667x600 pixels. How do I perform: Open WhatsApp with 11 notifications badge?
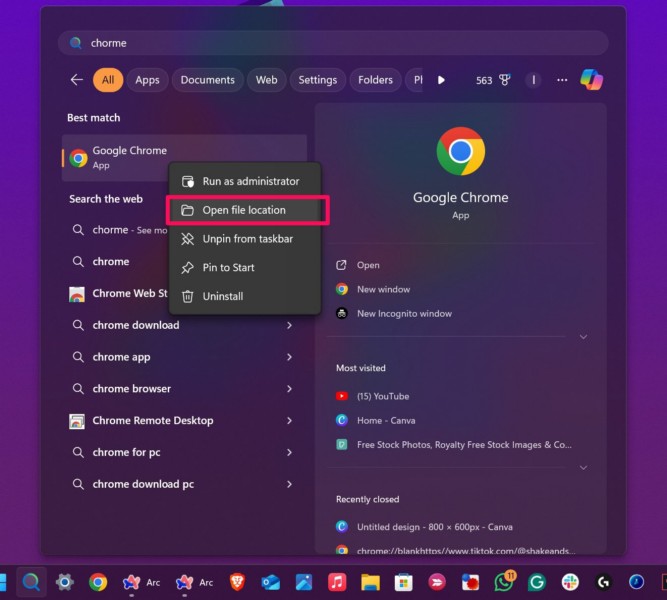pos(505,581)
